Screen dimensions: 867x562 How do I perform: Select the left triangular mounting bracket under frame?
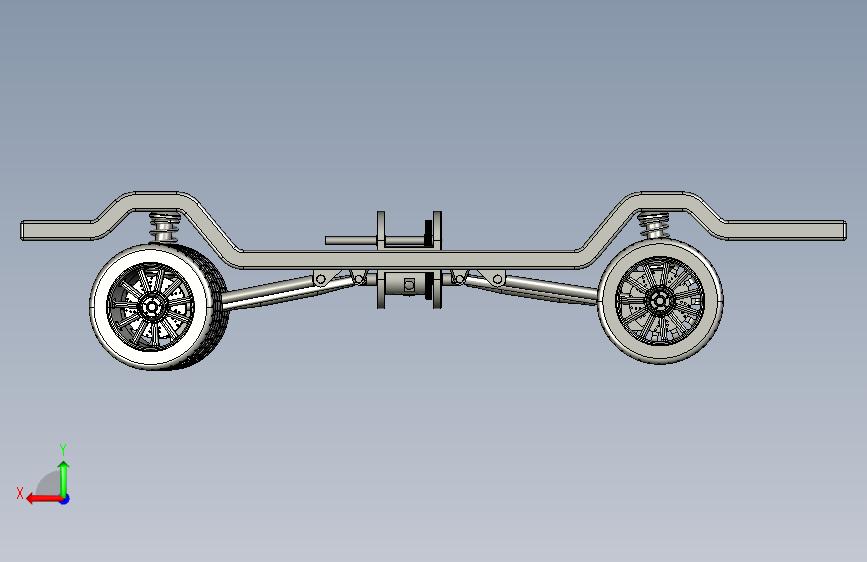[x=325, y=277]
